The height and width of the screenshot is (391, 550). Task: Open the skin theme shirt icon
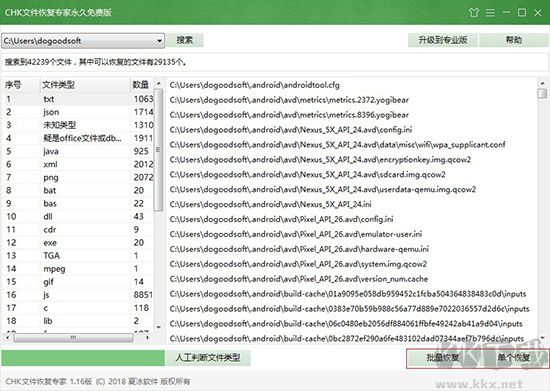(x=474, y=13)
